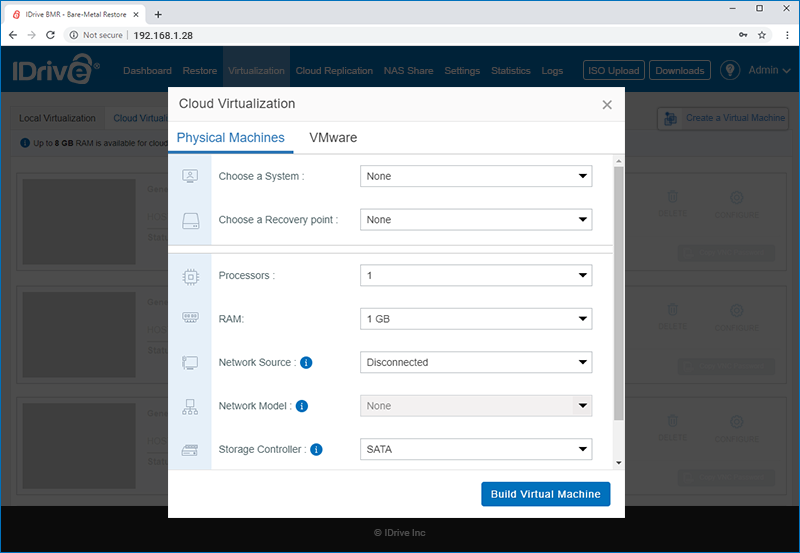
Task: Open the Choose a Recovery point dropdown
Action: pyautogui.click(x=476, y=219)
